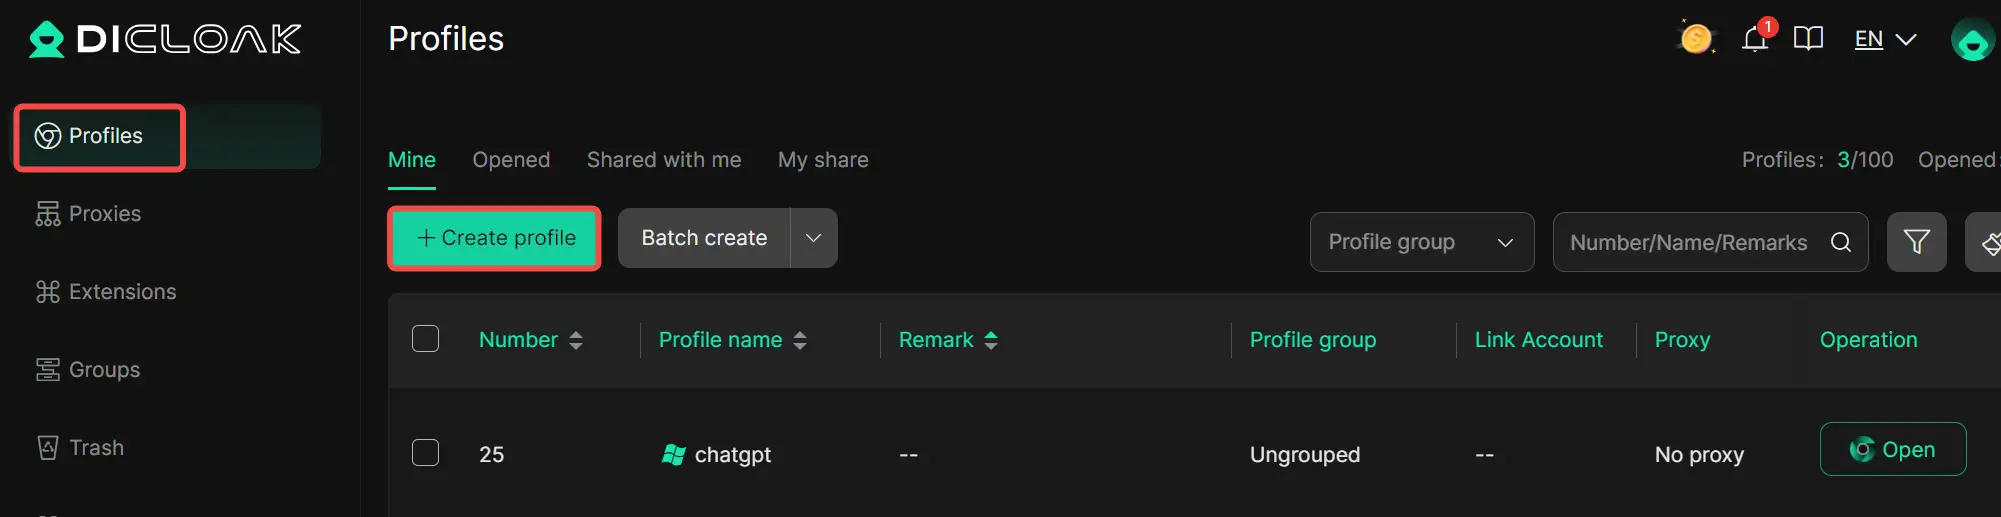Sort by Profile name column arrows
2001x517 pixels.
coord(800,340)
